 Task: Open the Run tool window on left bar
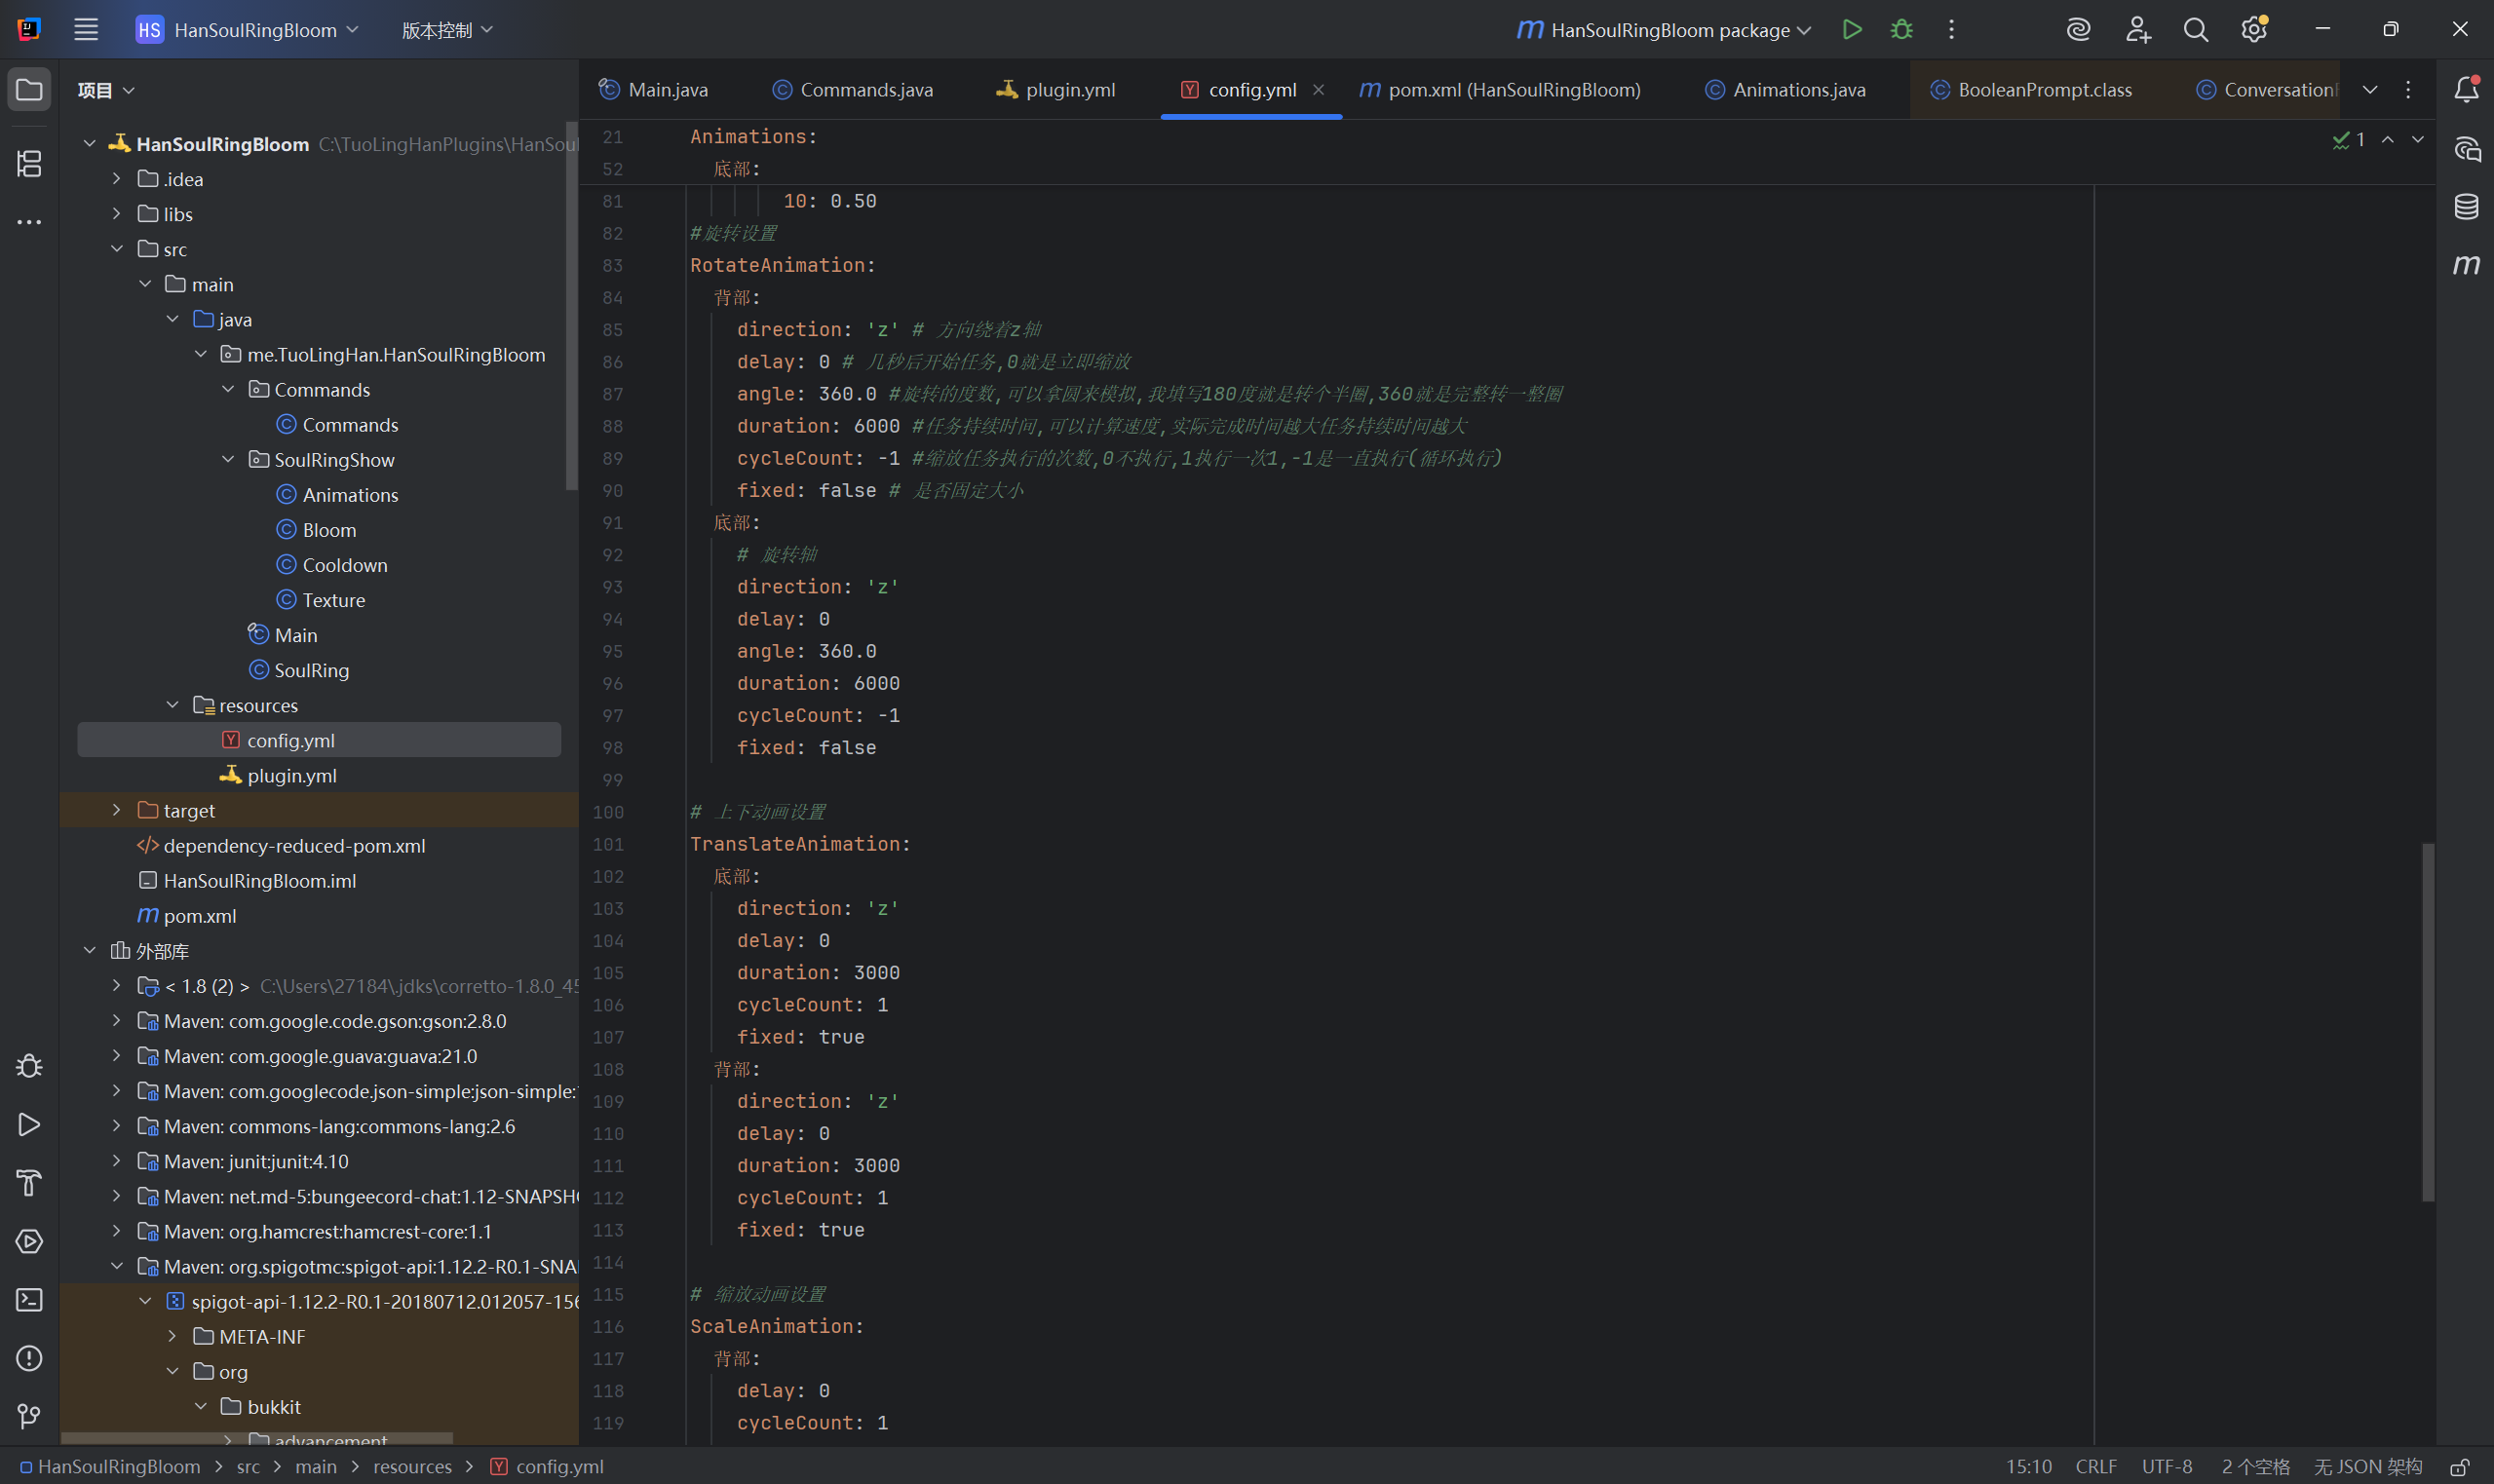tap(29, 1125)
